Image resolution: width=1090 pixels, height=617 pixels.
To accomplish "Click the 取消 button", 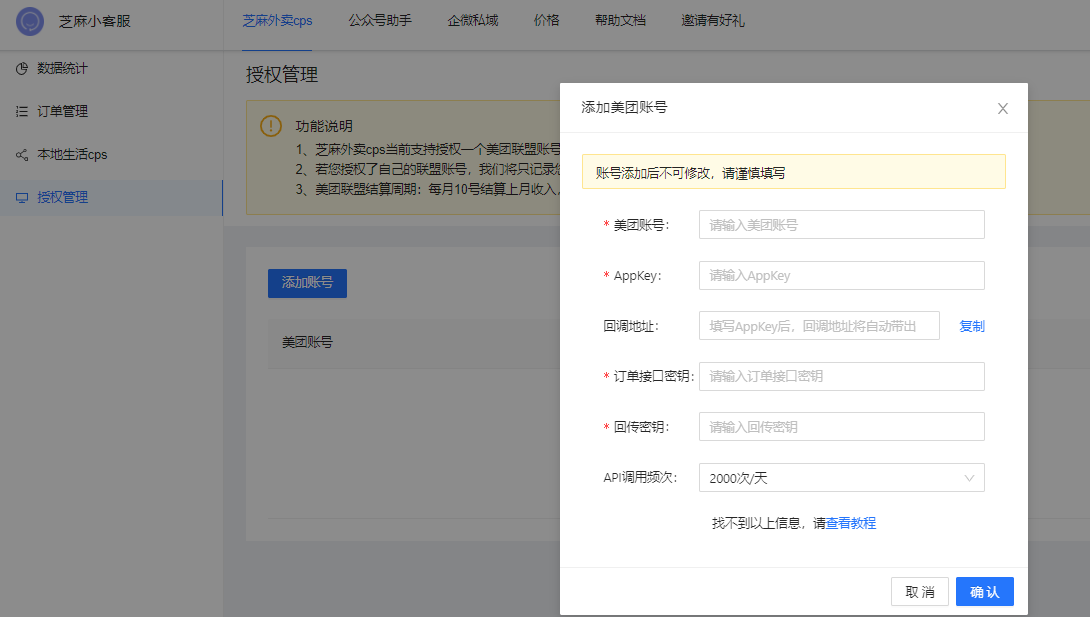I will click(920, 591).
